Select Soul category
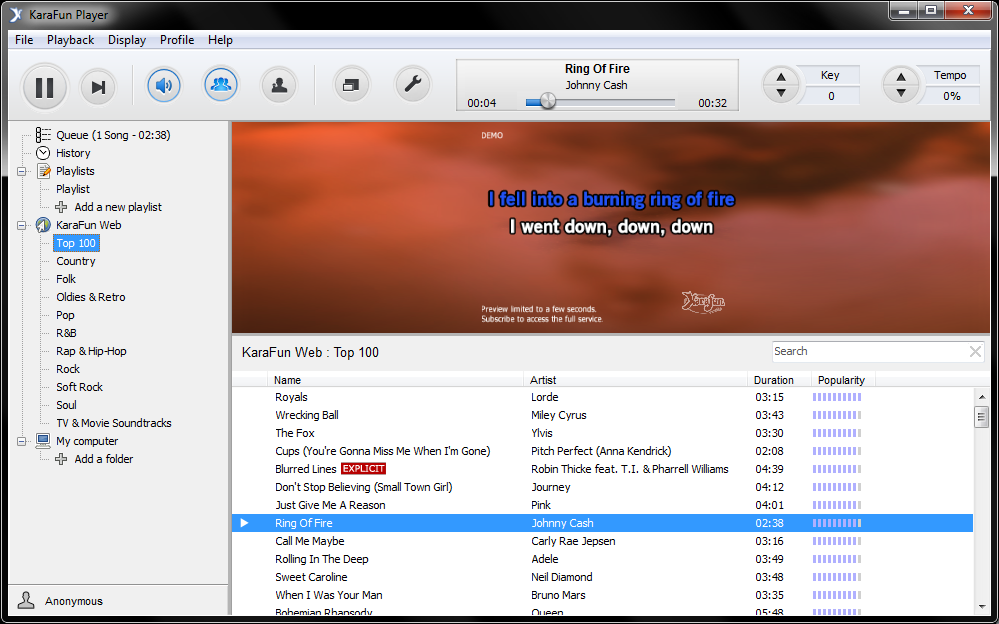 click(x=66, y=405)
